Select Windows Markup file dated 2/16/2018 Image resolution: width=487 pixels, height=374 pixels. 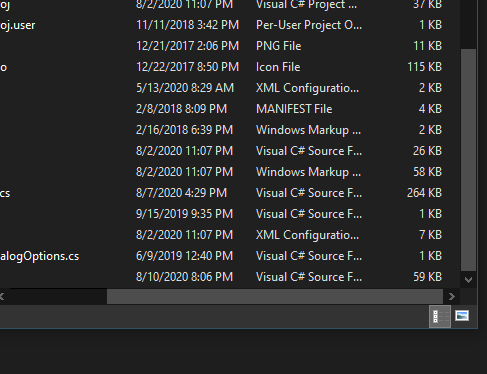tap(221, 130)
